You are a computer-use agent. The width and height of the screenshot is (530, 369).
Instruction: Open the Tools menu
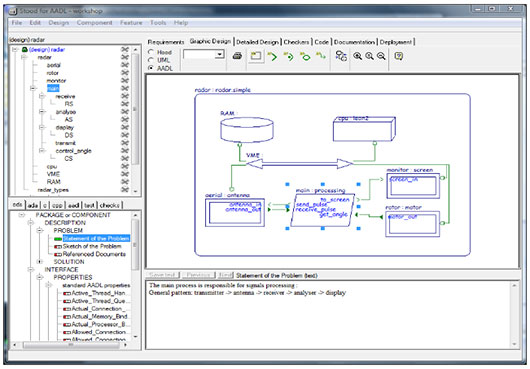(x=158, y=23)
